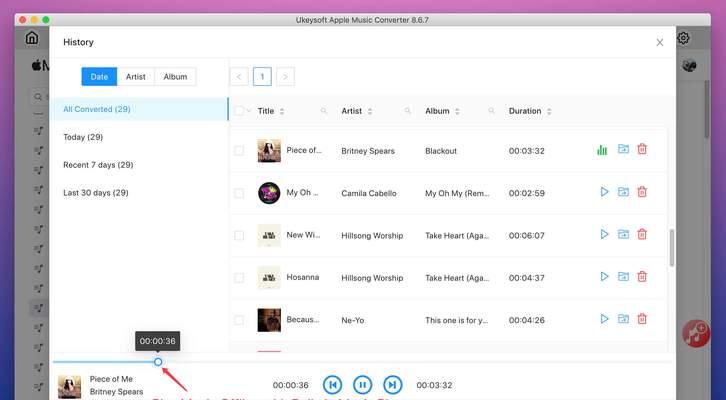Tick the checkbox for New Wine row
Screen dimensions: 726x400
click(239, 236)
